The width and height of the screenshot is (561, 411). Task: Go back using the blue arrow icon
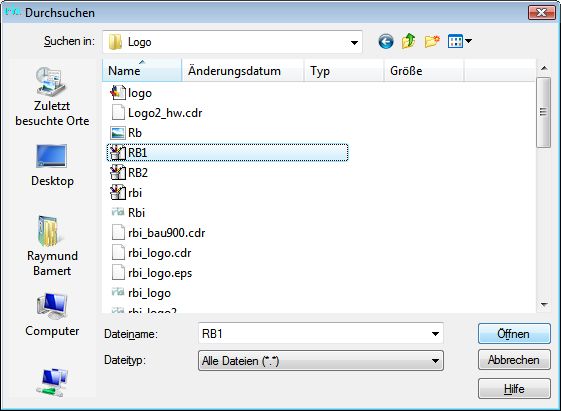[386, 41]
